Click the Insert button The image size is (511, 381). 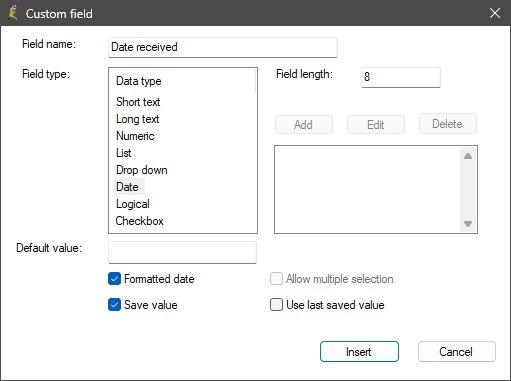pos(359,352)
